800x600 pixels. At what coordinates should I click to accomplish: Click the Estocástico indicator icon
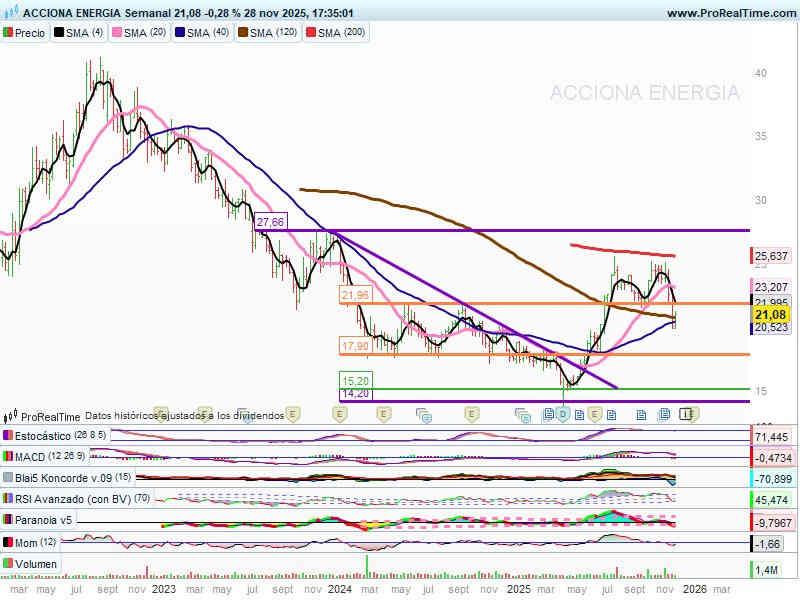tap(9, 437)
